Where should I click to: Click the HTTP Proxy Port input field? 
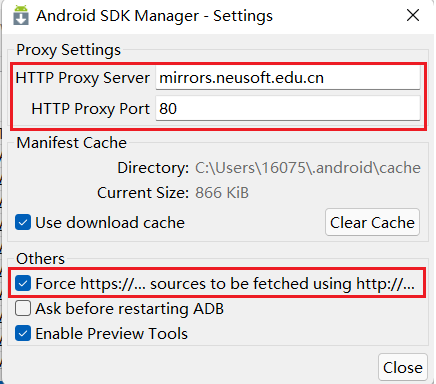click(x=288, y=108)
